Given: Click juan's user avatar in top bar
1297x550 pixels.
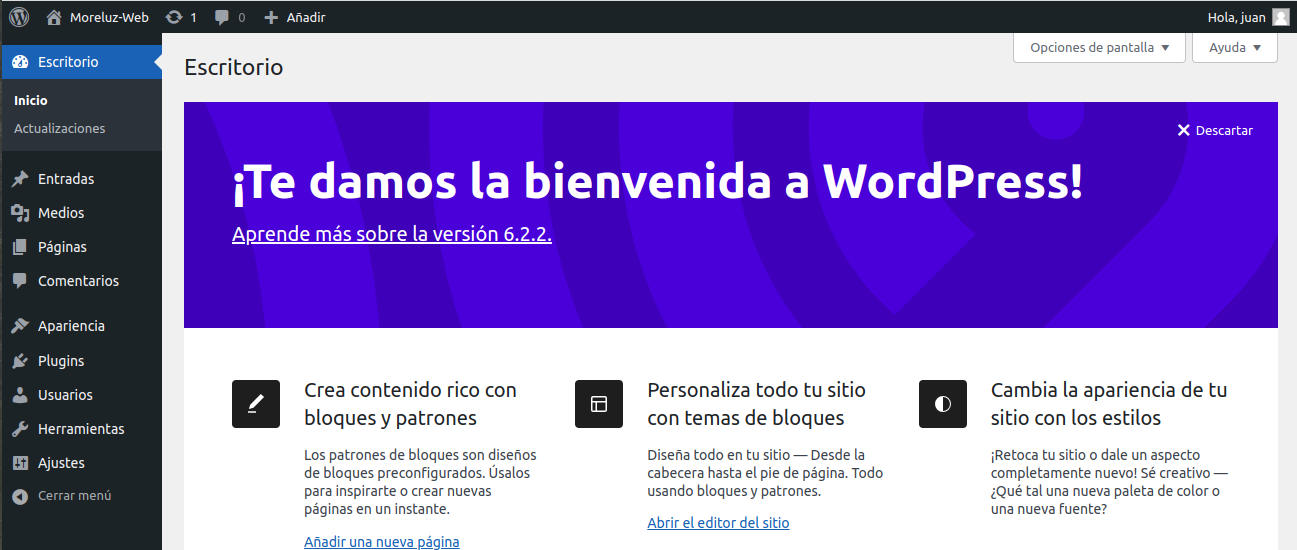Looking at the screenshot, I should 1280,17.
